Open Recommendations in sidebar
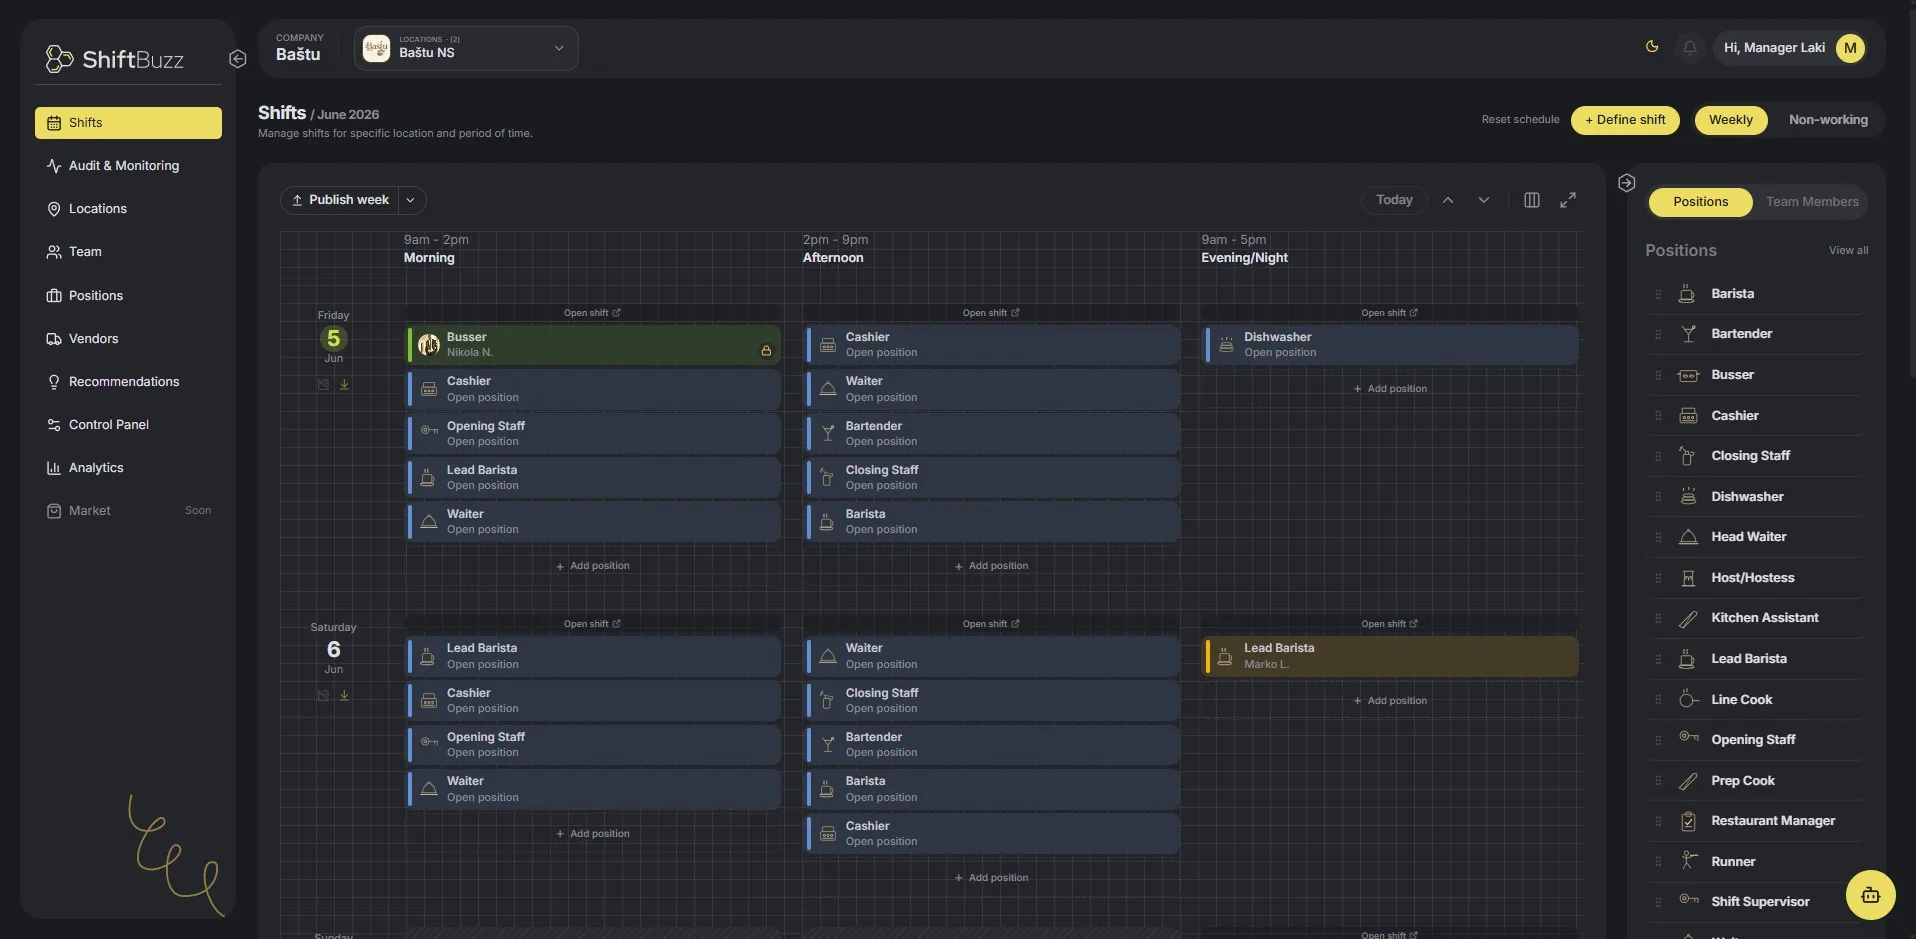Screen dimensions: 1916x939 pos(128,382)
